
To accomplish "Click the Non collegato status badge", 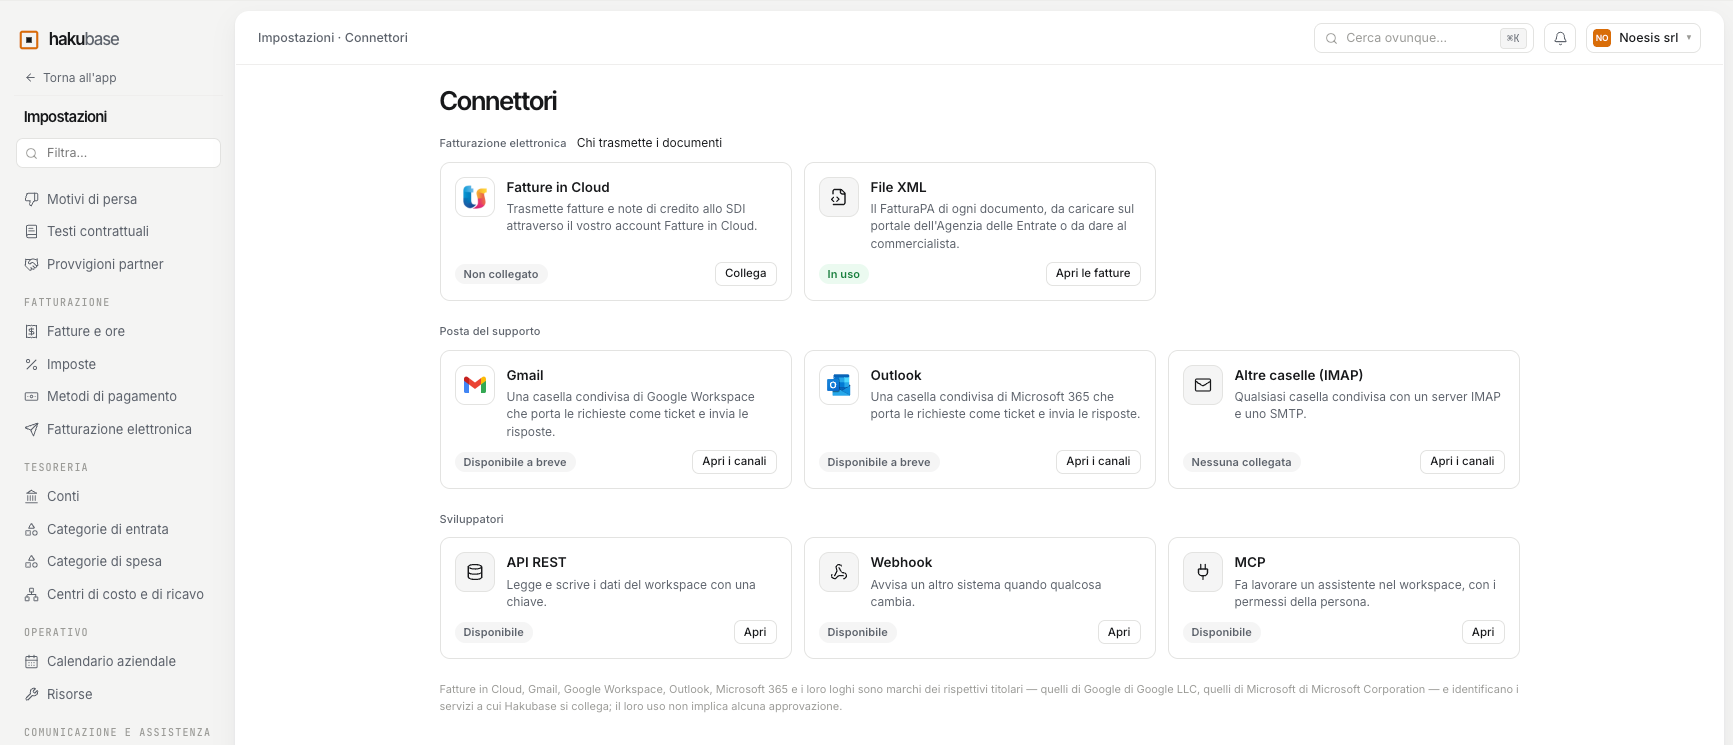I will pyautogui.click(x=501, y=274).
